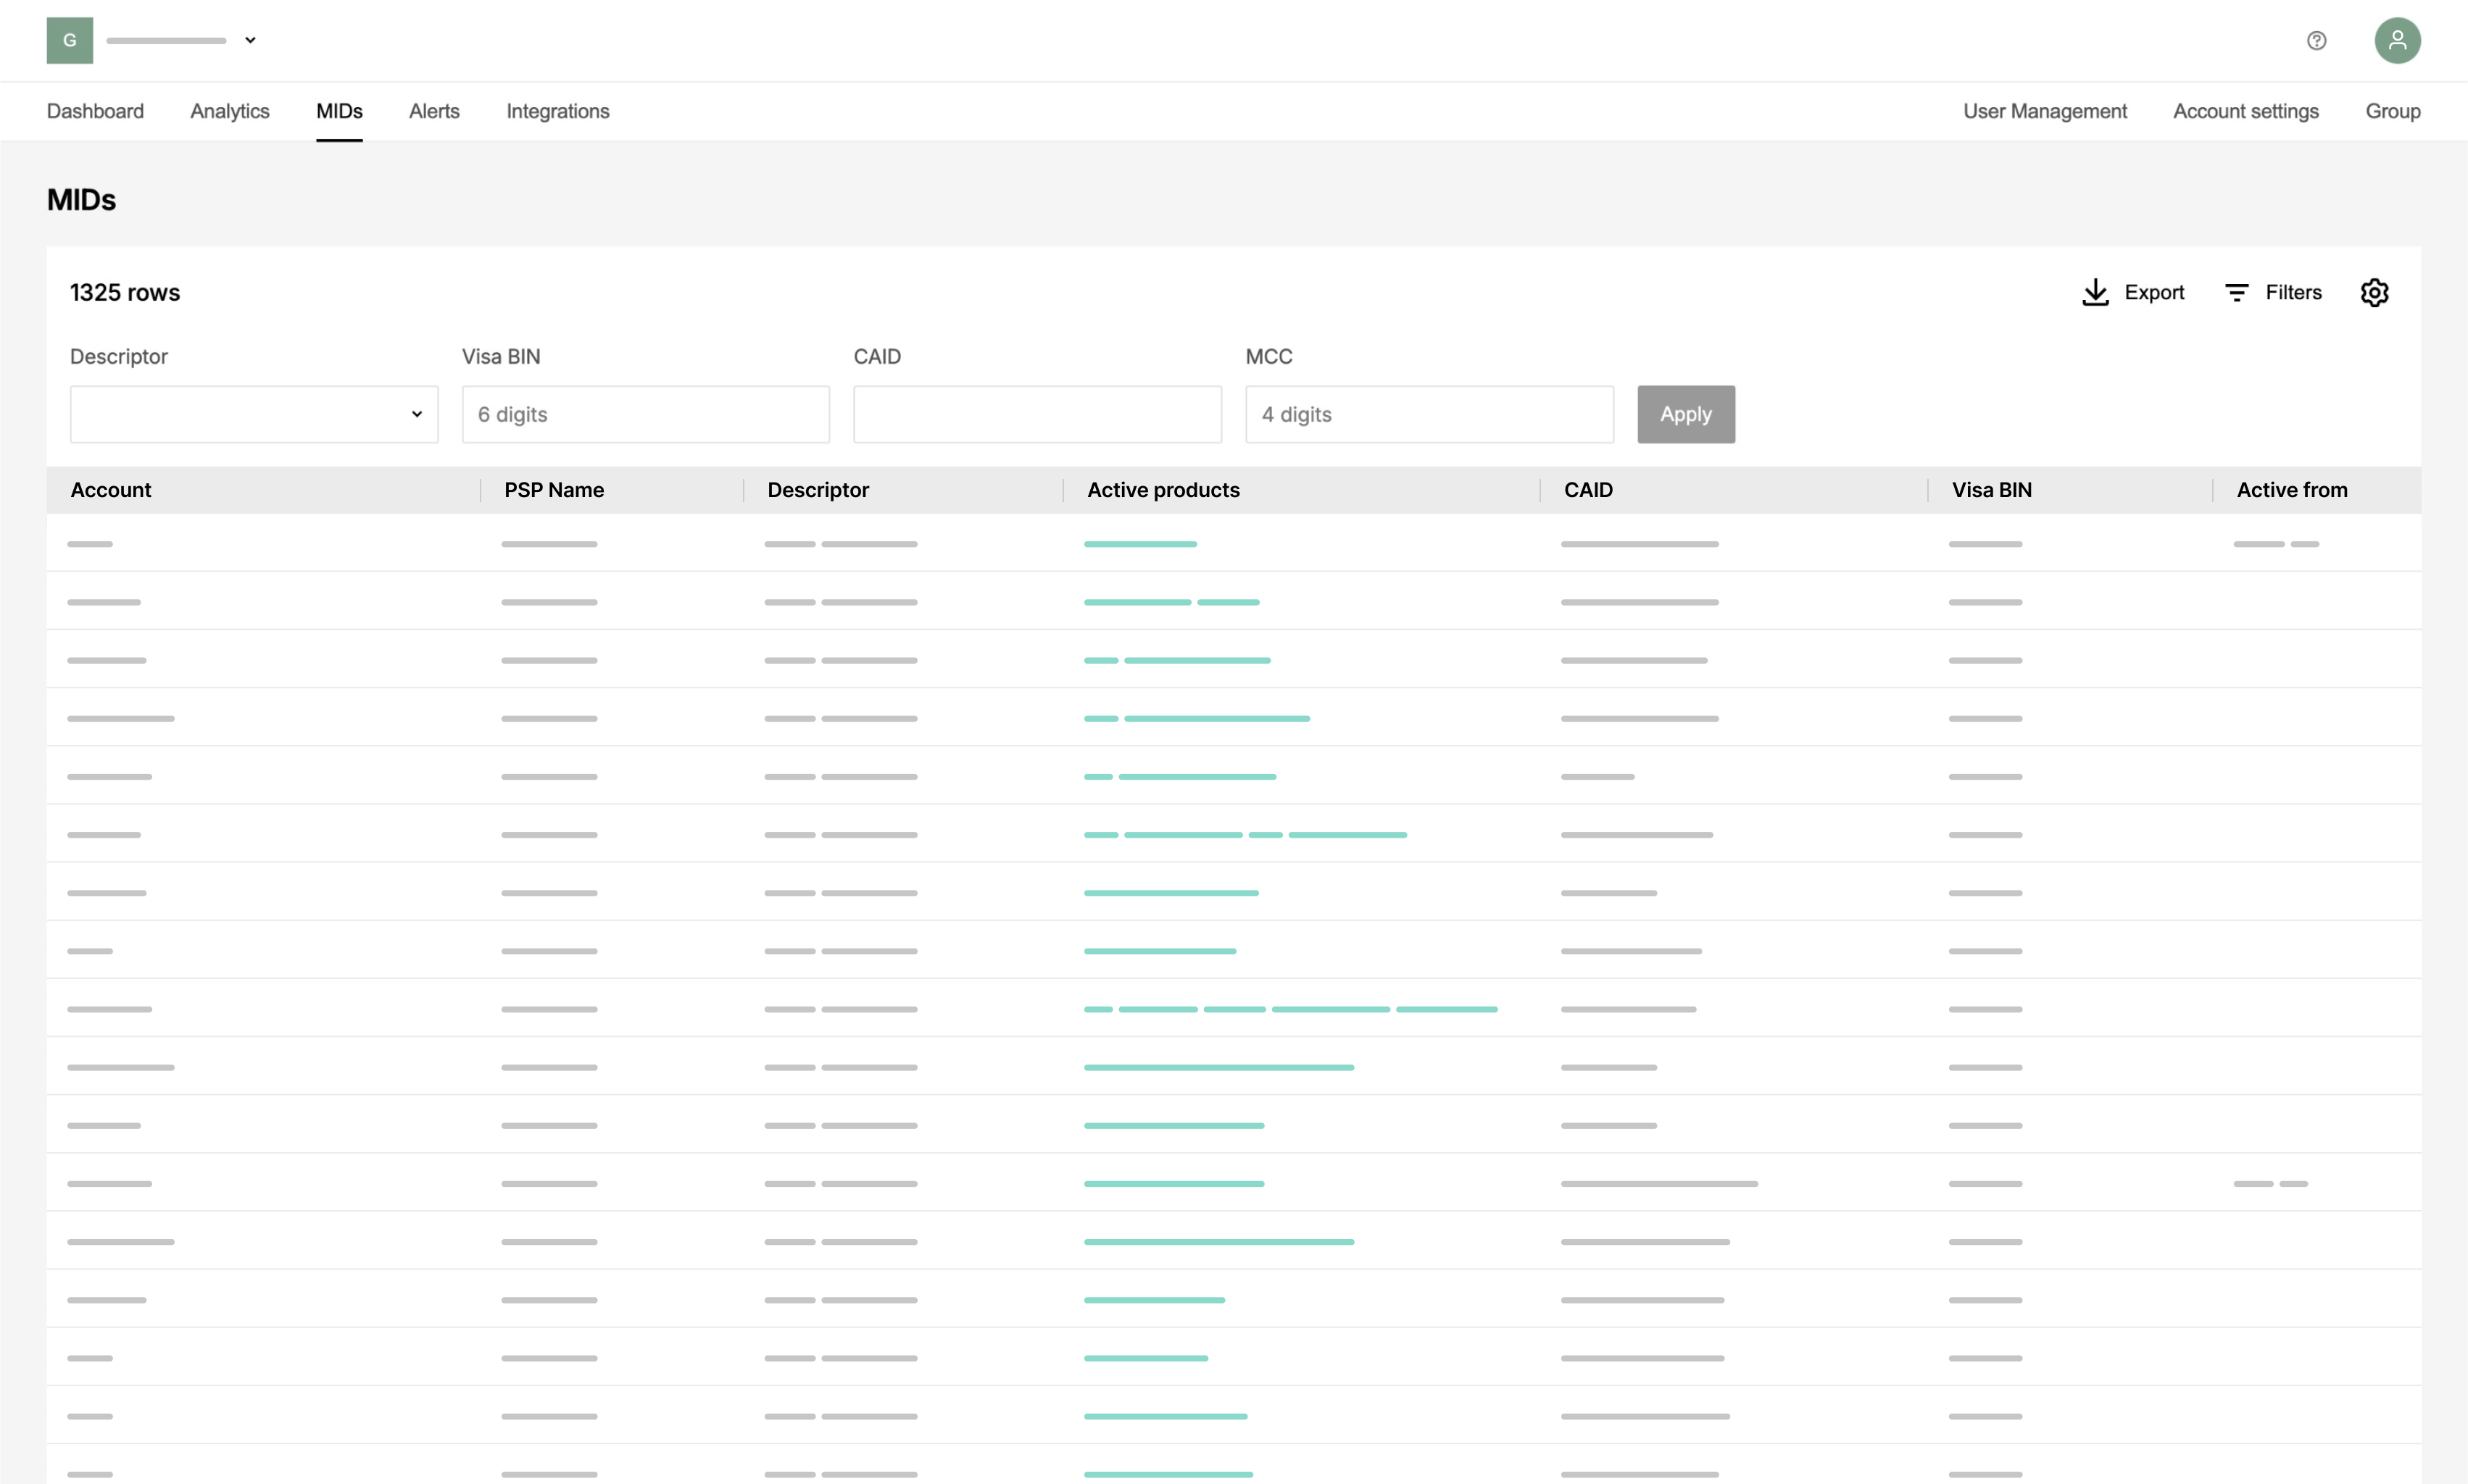Viewport: 2468px width, 1484px height.
Task: Open the Descriptor dropdown
Action: click(x=254, y=414)
